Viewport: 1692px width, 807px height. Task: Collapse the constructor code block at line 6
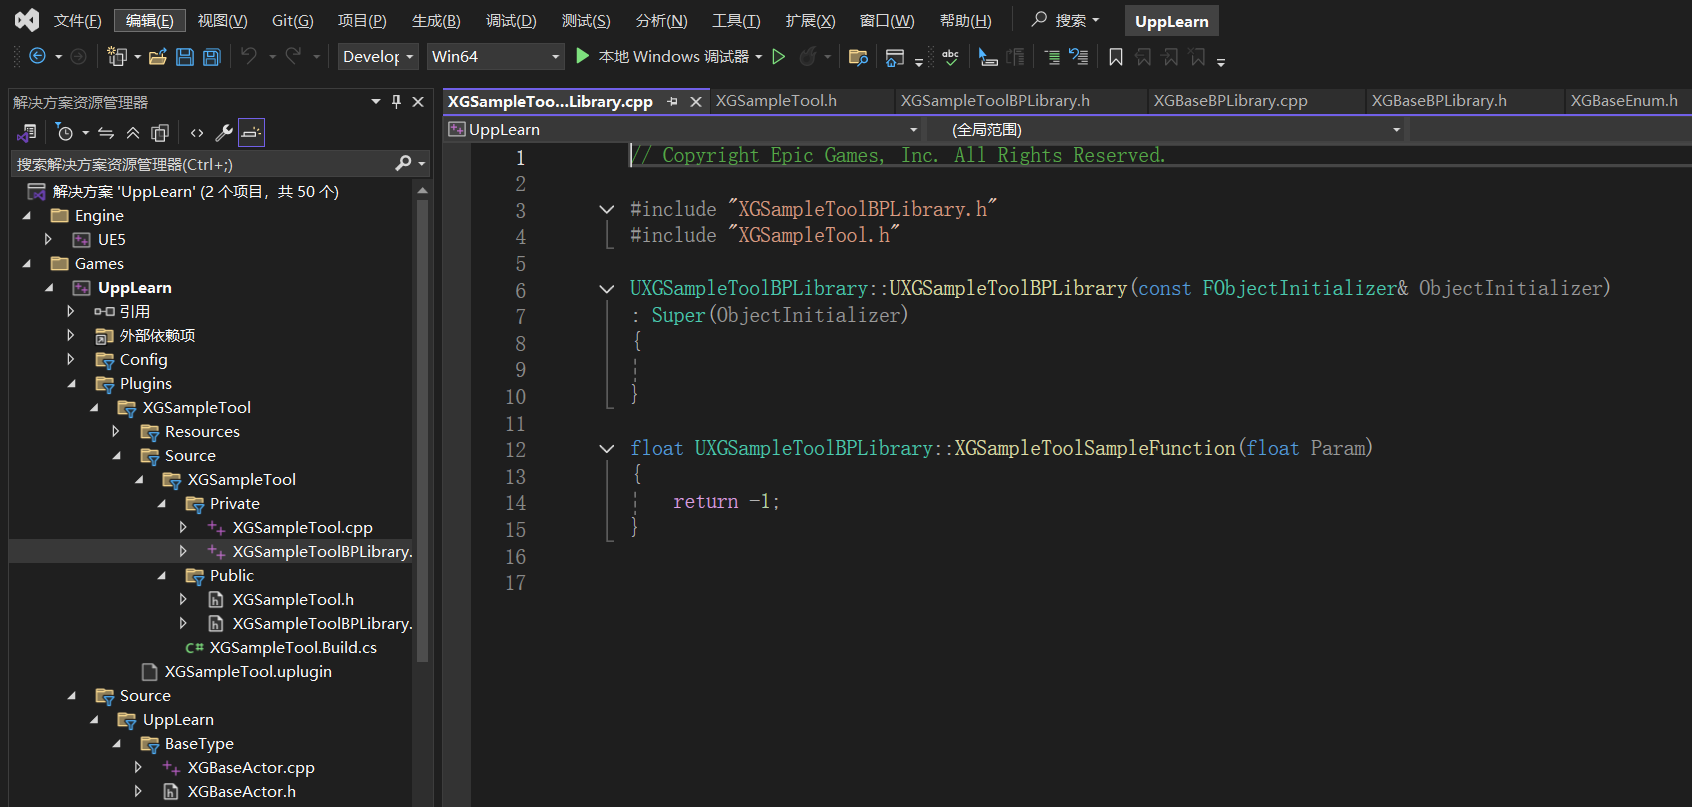(606, 289)
